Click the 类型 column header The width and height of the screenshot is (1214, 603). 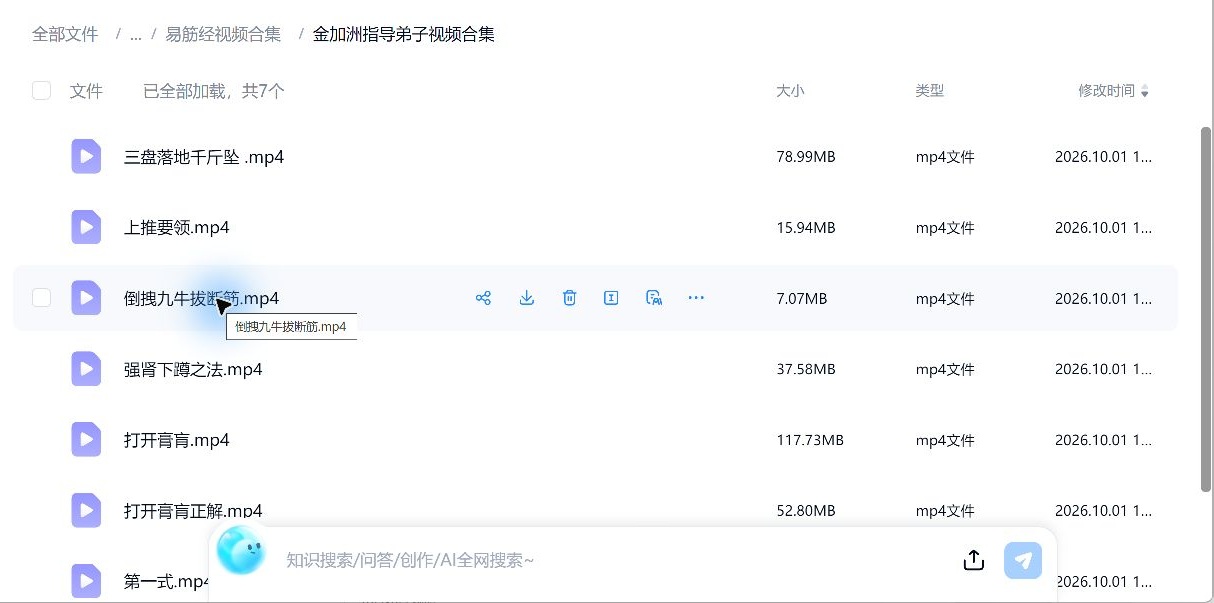pos(930,91)
